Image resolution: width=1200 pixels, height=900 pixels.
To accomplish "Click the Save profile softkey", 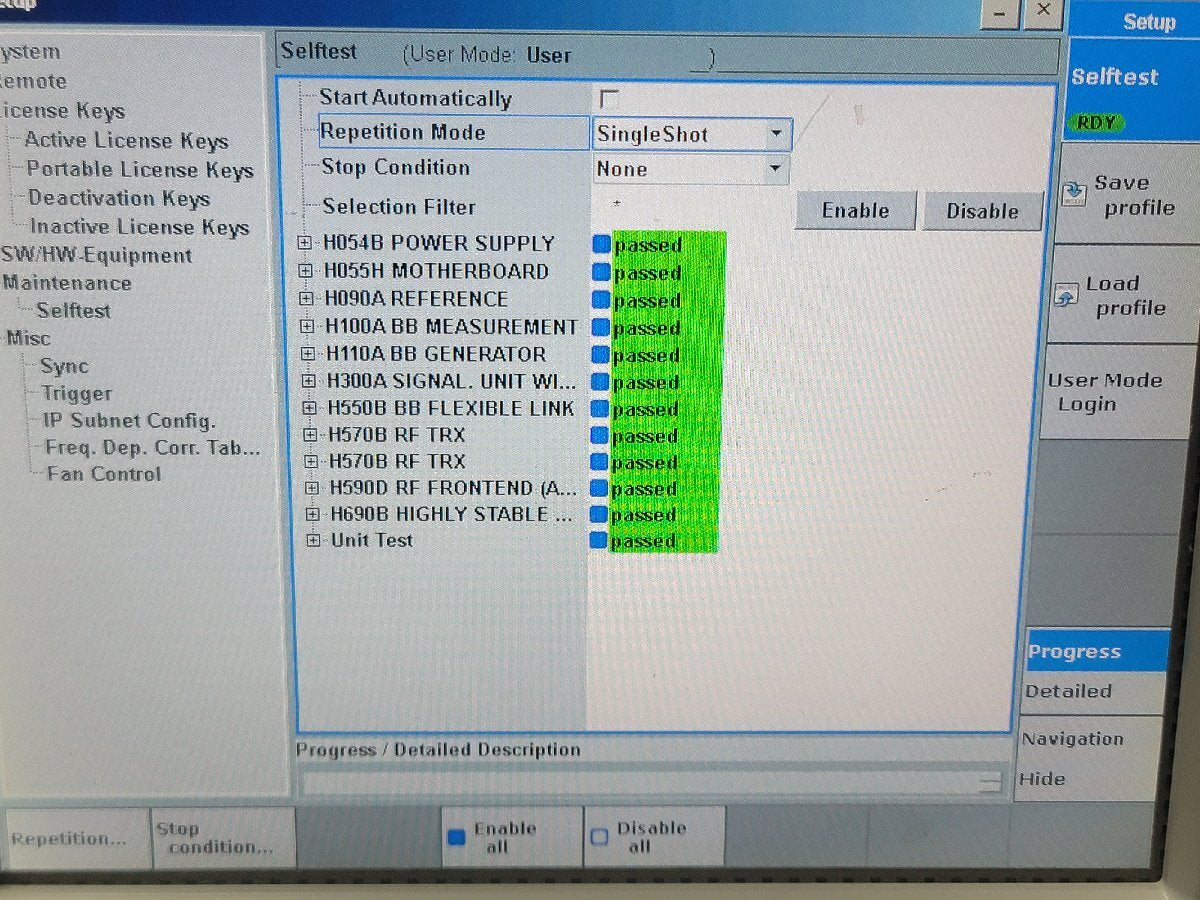I will (x=1128, y=195).
